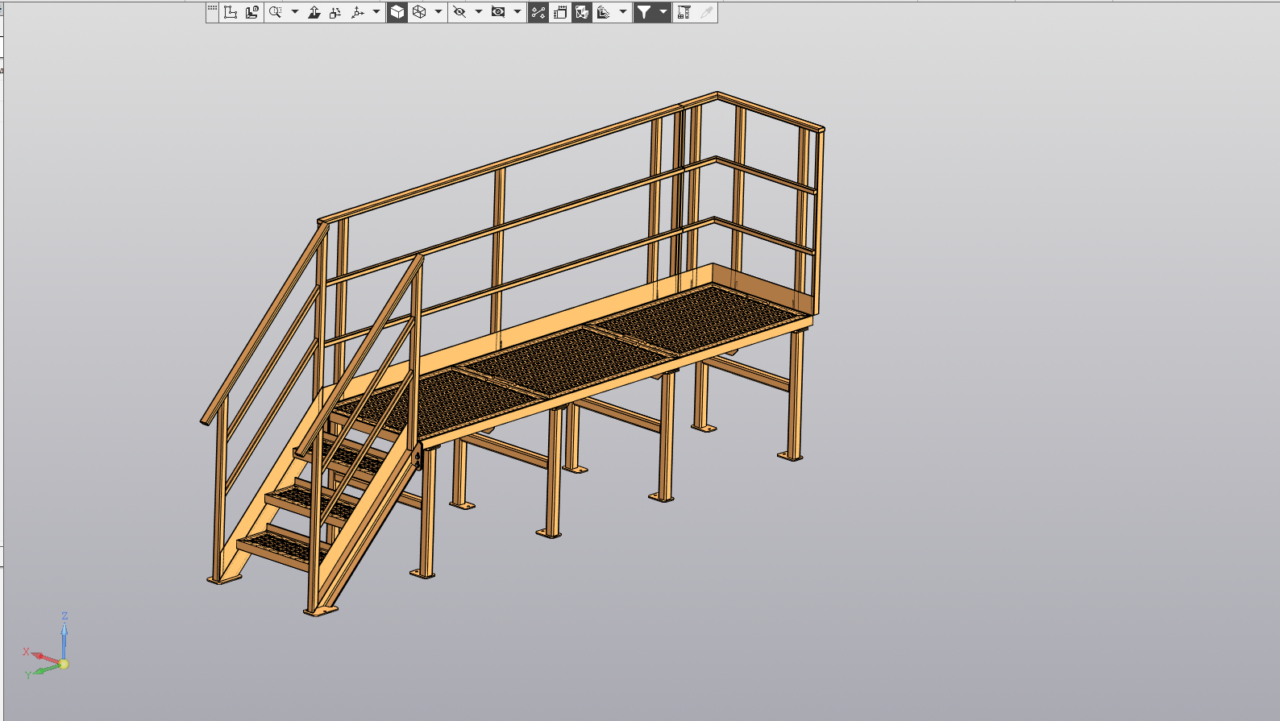1280x721 pixels.
Task: Switch to wireframe cube display mode
Action: 419,12
